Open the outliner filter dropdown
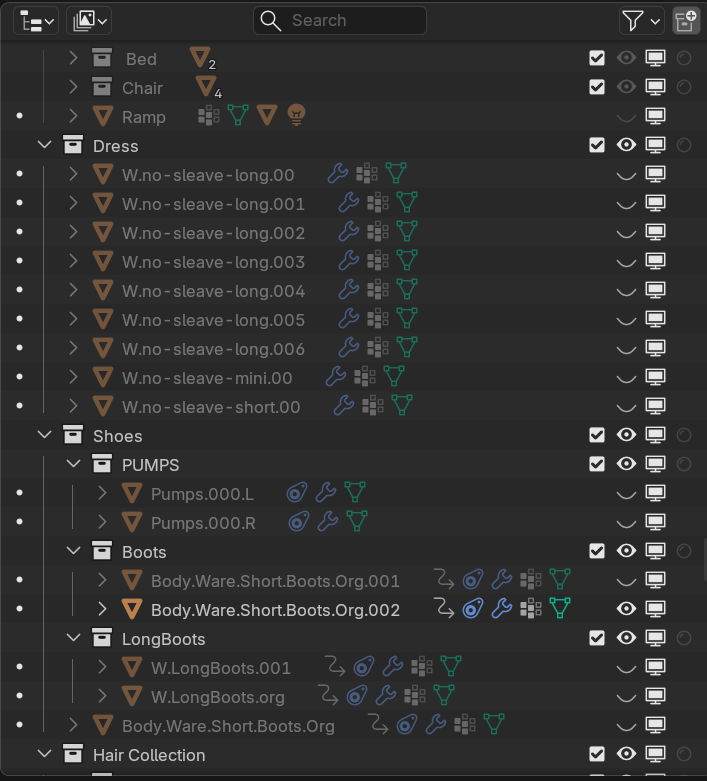This screenshot has width=707, height=781. (641, 20)
